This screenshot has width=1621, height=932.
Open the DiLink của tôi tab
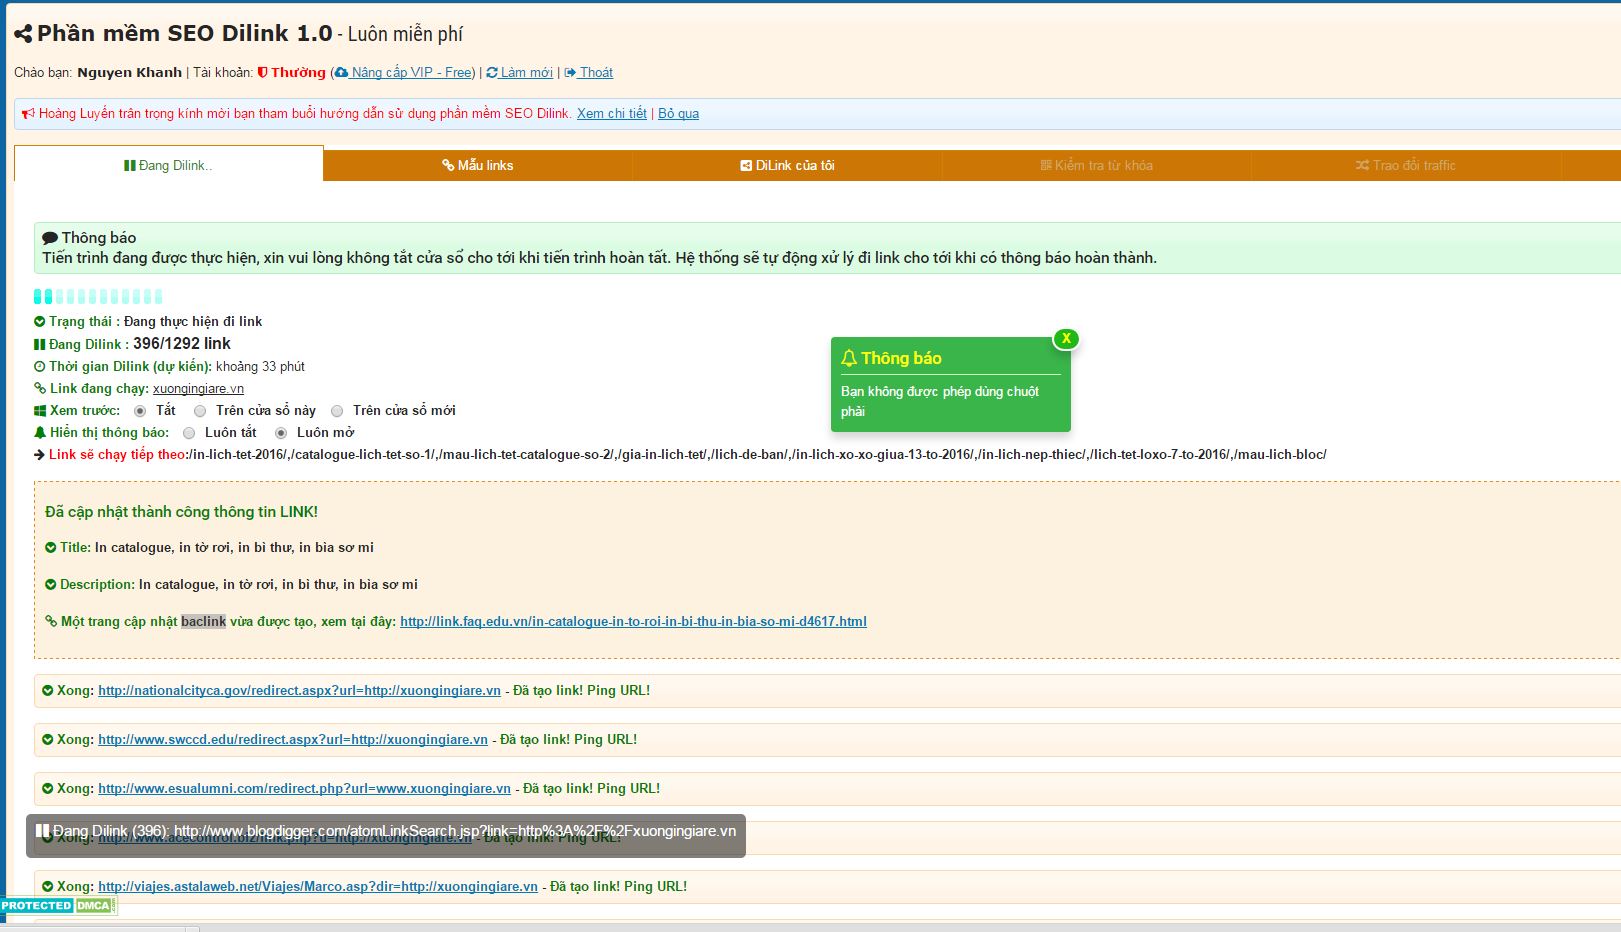point(787,165)
